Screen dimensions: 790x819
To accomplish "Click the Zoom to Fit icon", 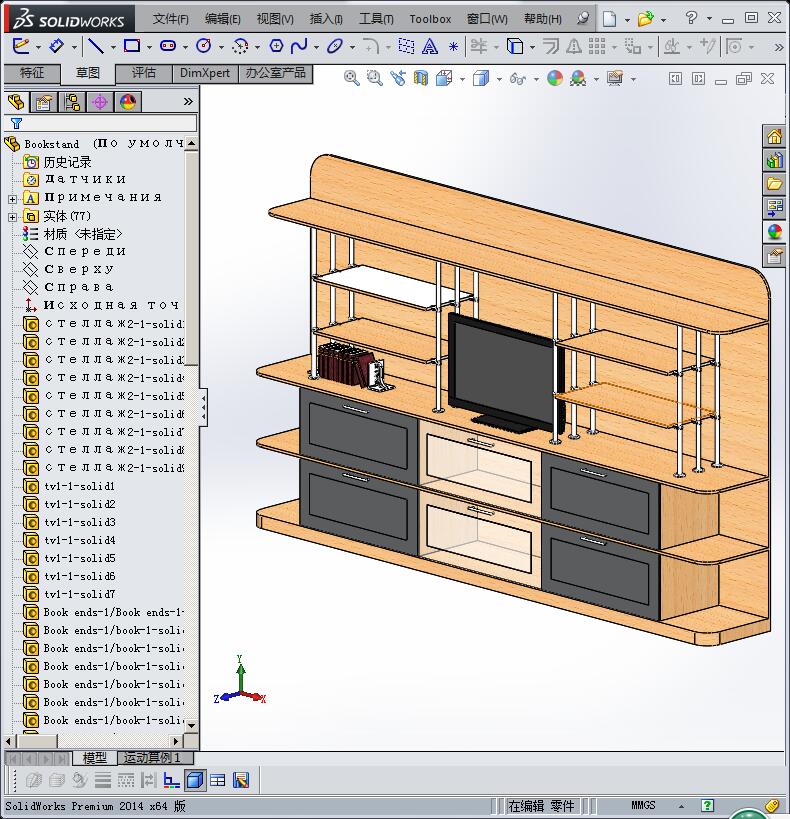I will [x=352, y=78].
